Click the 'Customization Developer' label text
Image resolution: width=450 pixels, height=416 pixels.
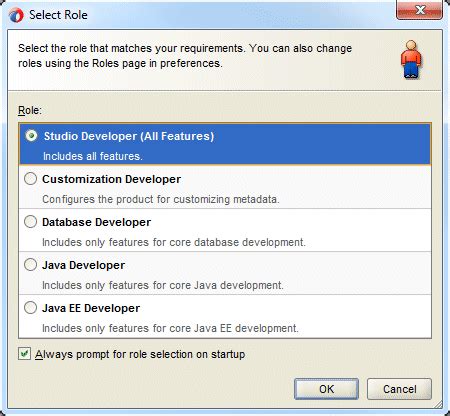tap(111, 179)
